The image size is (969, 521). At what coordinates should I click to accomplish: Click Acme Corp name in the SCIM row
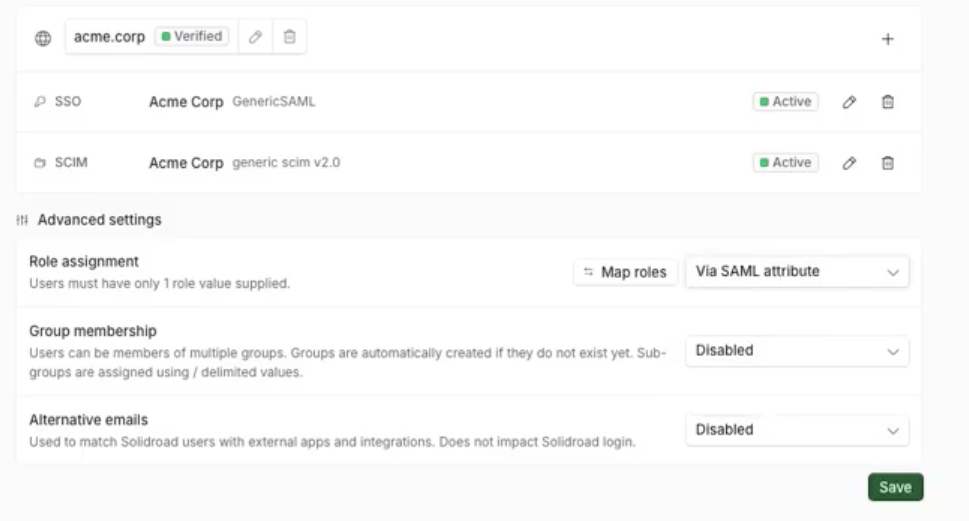pos(186,163)
